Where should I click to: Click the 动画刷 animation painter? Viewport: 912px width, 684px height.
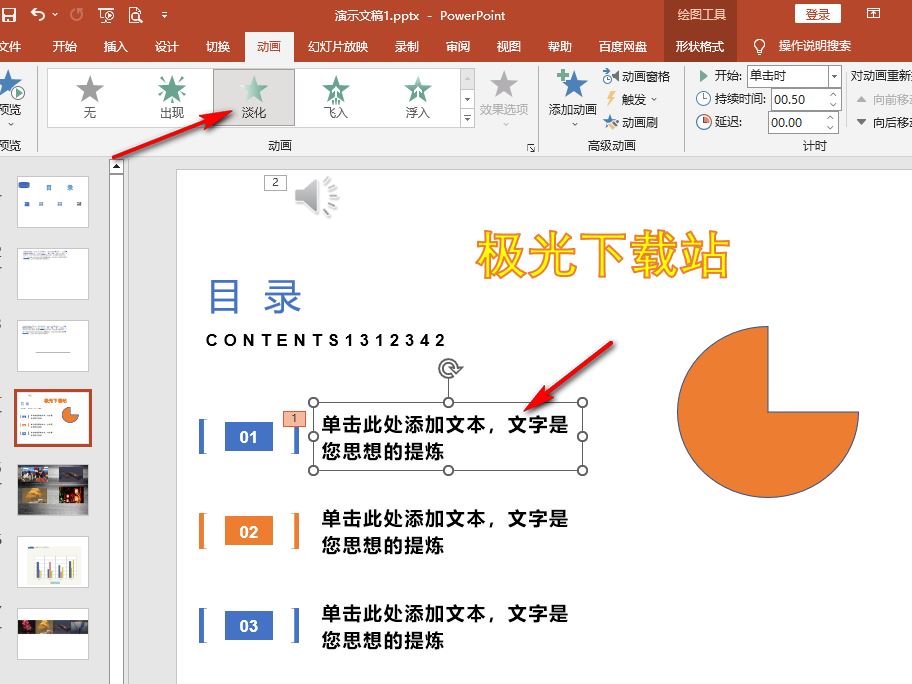tap(631, 122)
